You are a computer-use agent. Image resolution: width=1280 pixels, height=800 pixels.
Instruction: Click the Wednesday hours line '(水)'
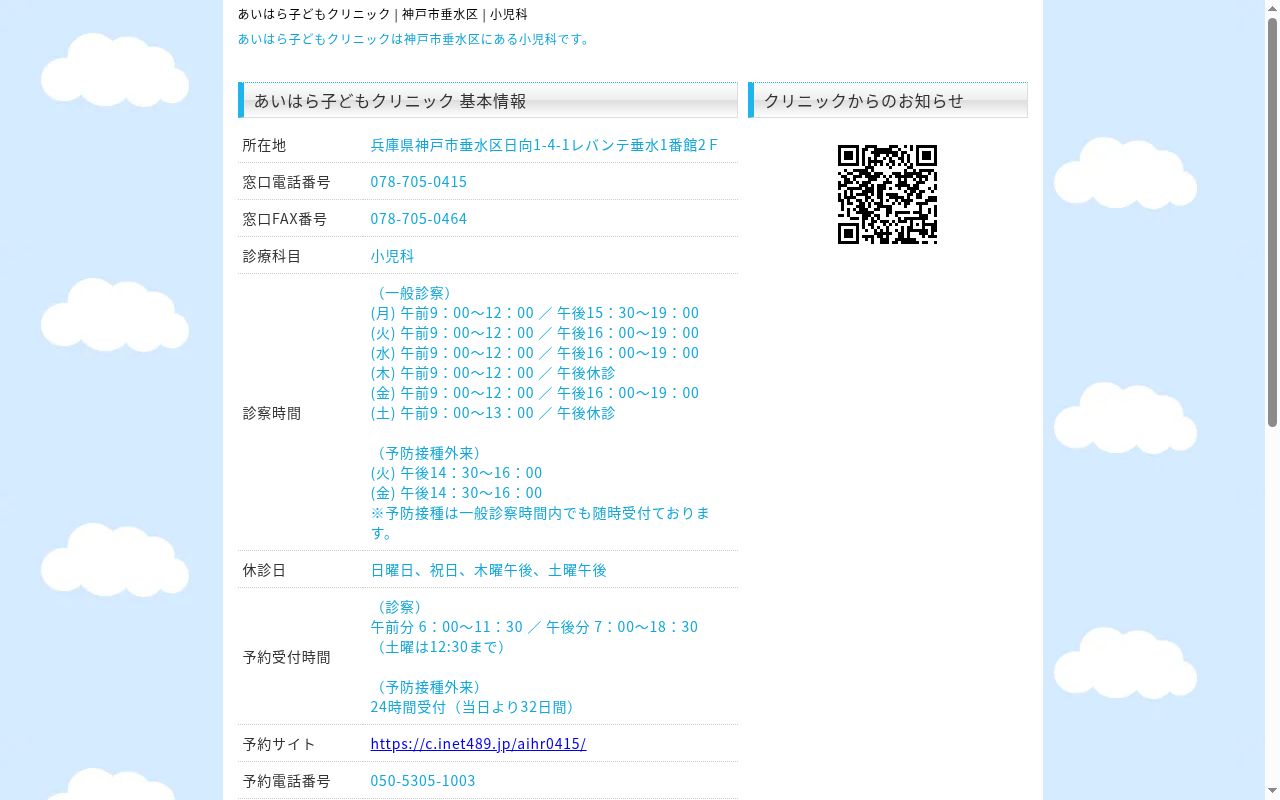coord(535,353)
